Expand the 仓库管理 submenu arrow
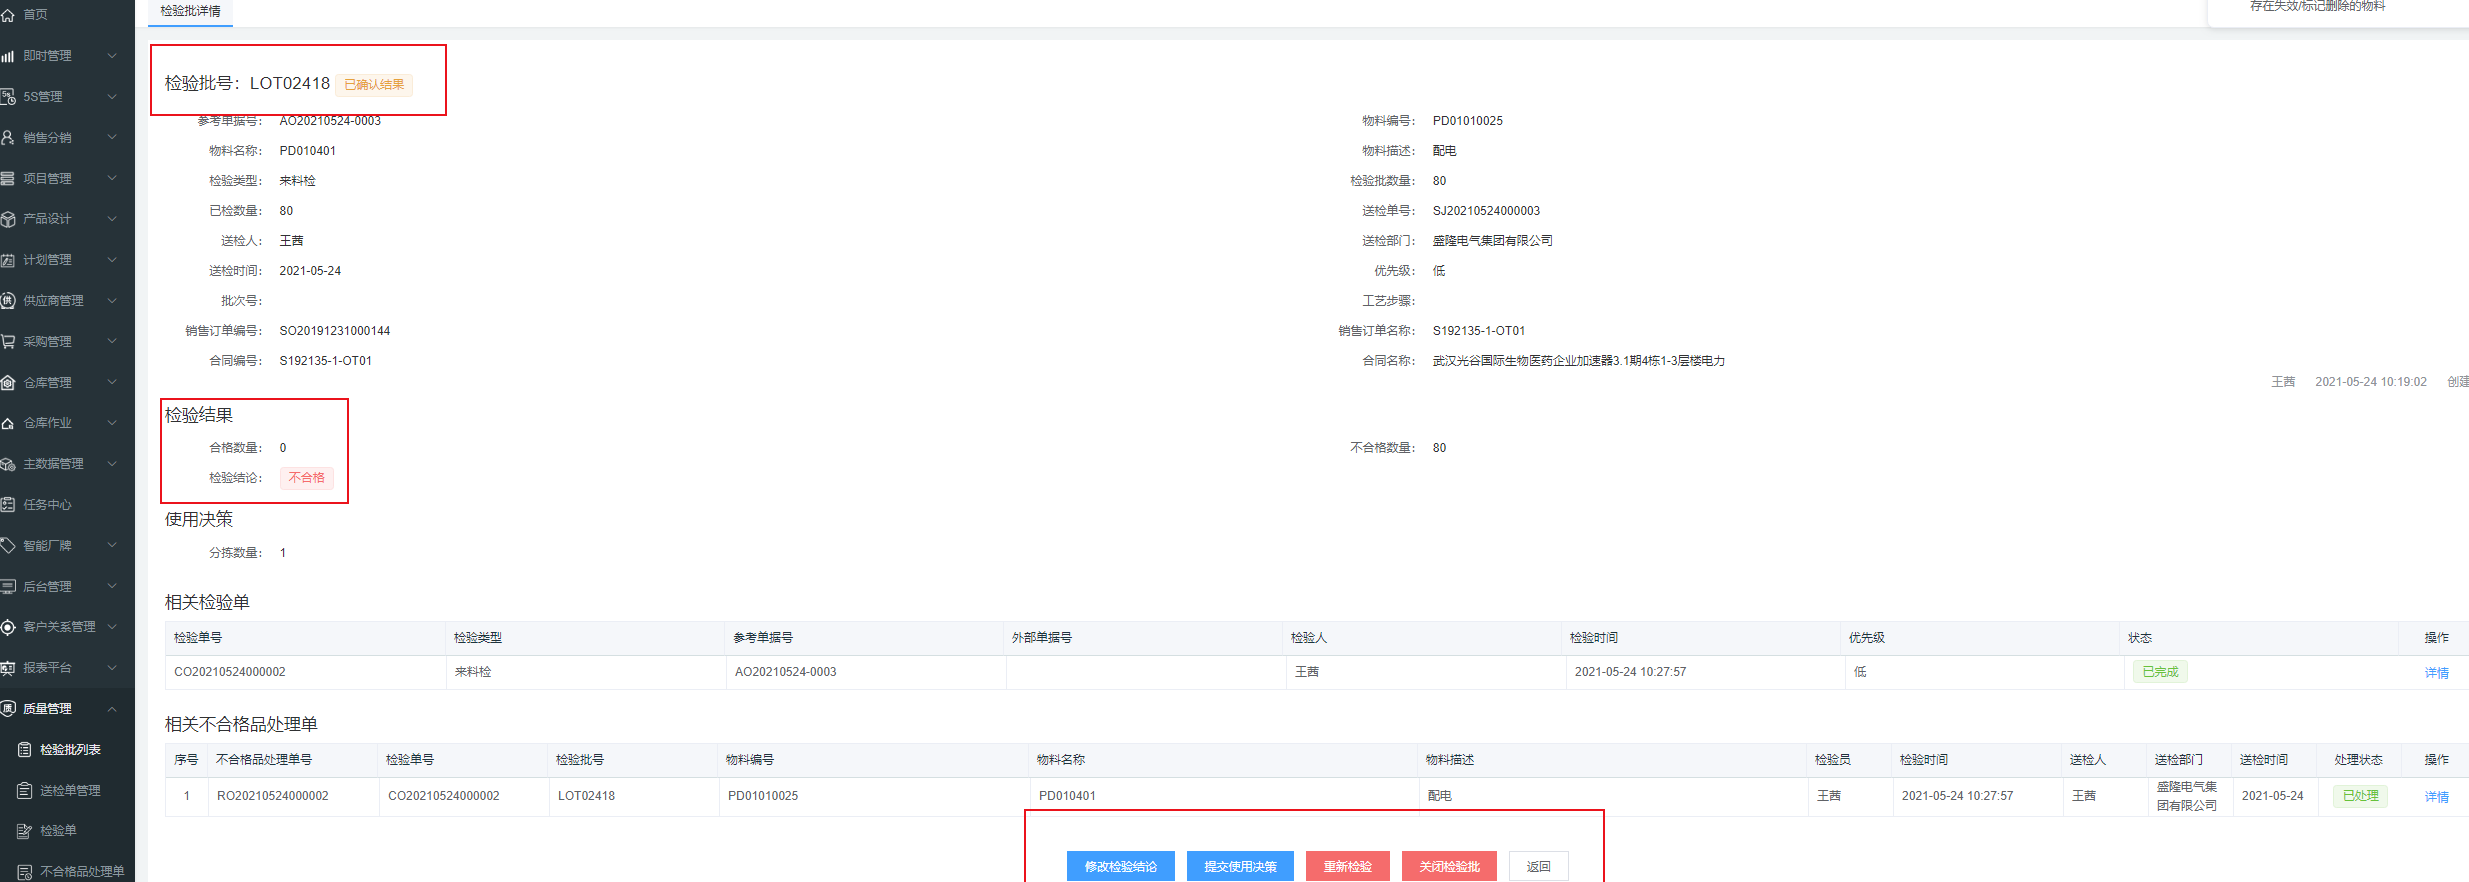Viewport: 2469px width, 882px height. point(112,383)
